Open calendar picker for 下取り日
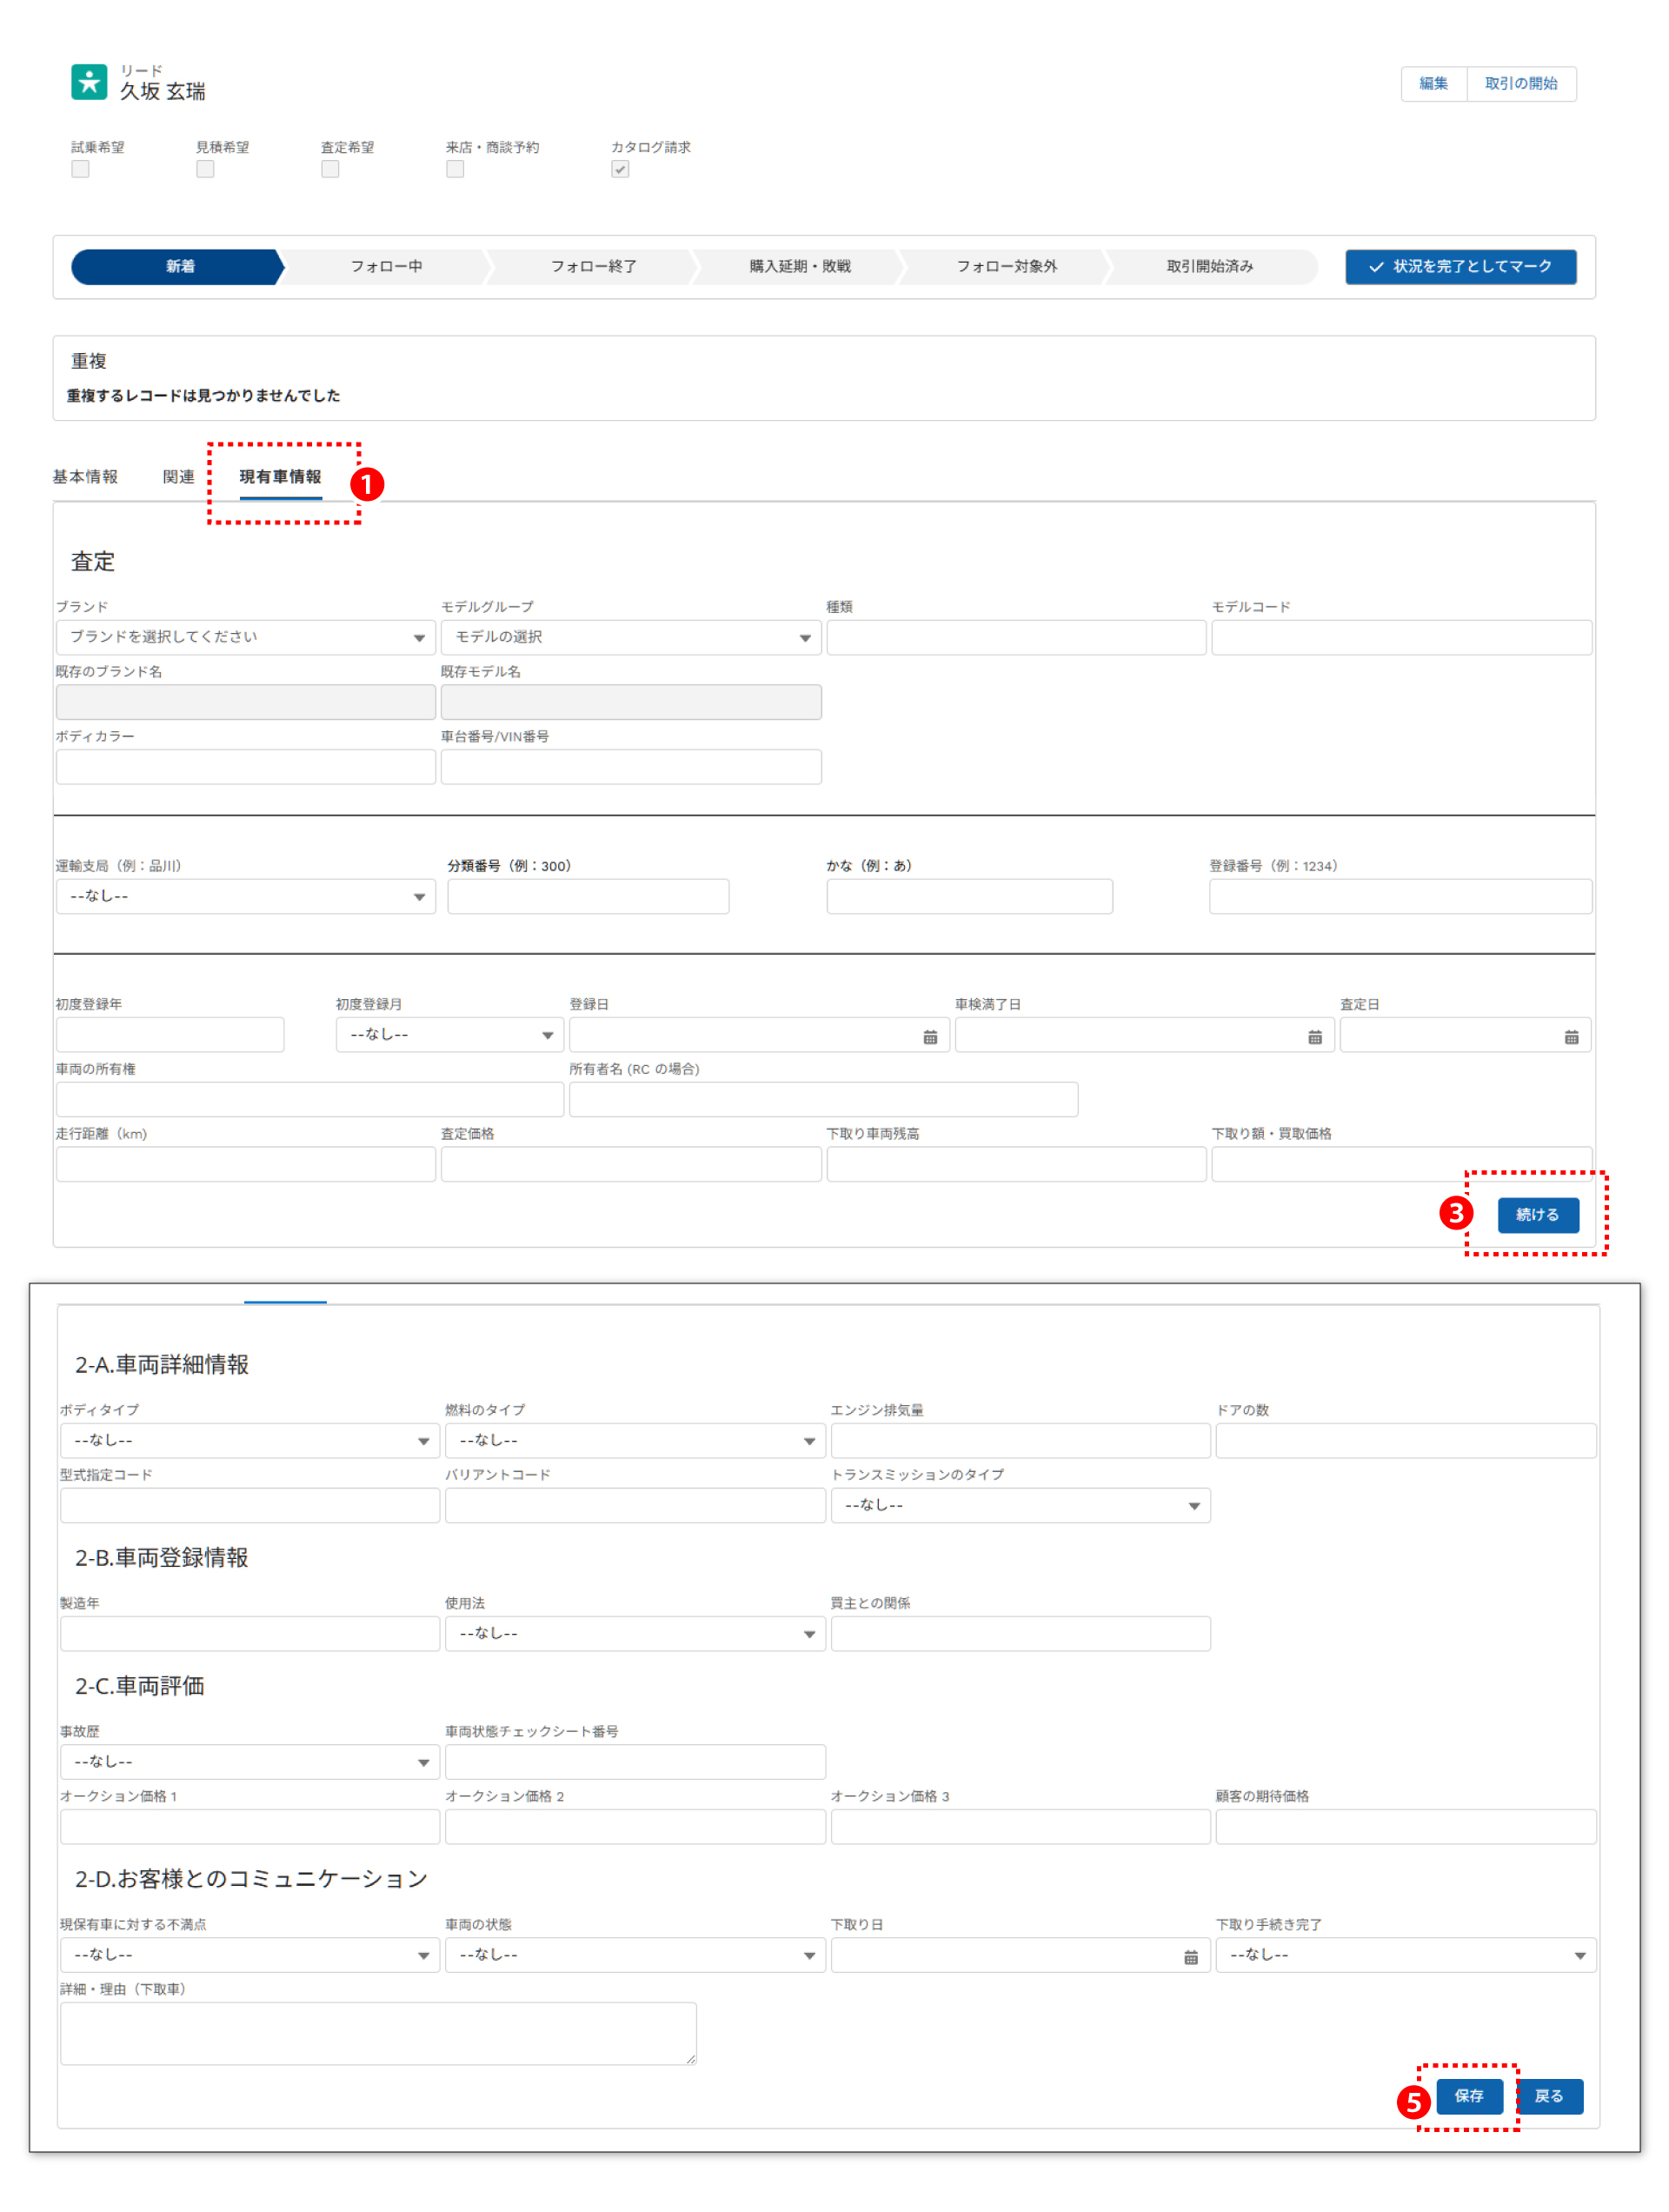 [x=1190, y=1957]
